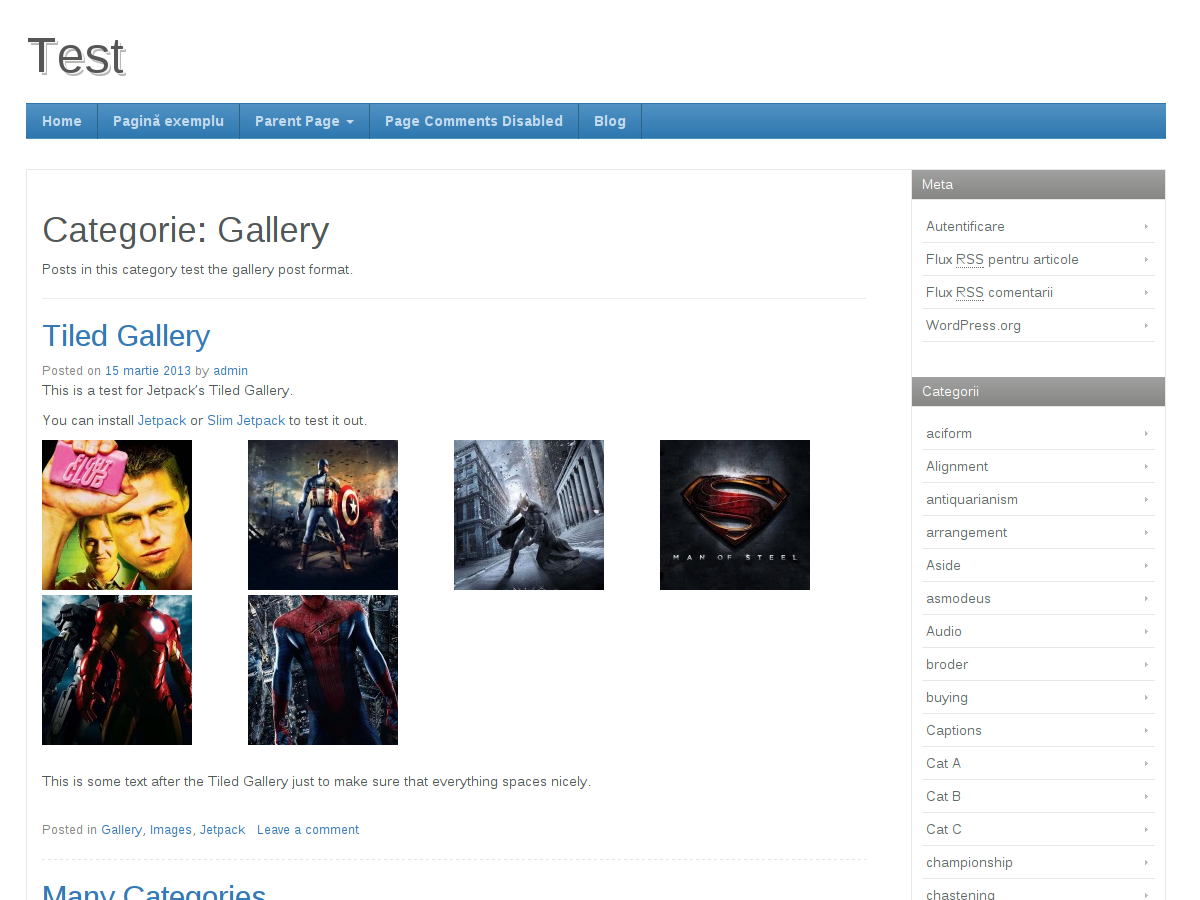The image size is (1200, 900).
Task: Expand the arrow next to Autentificare
Action: [x=1146, y=226]
